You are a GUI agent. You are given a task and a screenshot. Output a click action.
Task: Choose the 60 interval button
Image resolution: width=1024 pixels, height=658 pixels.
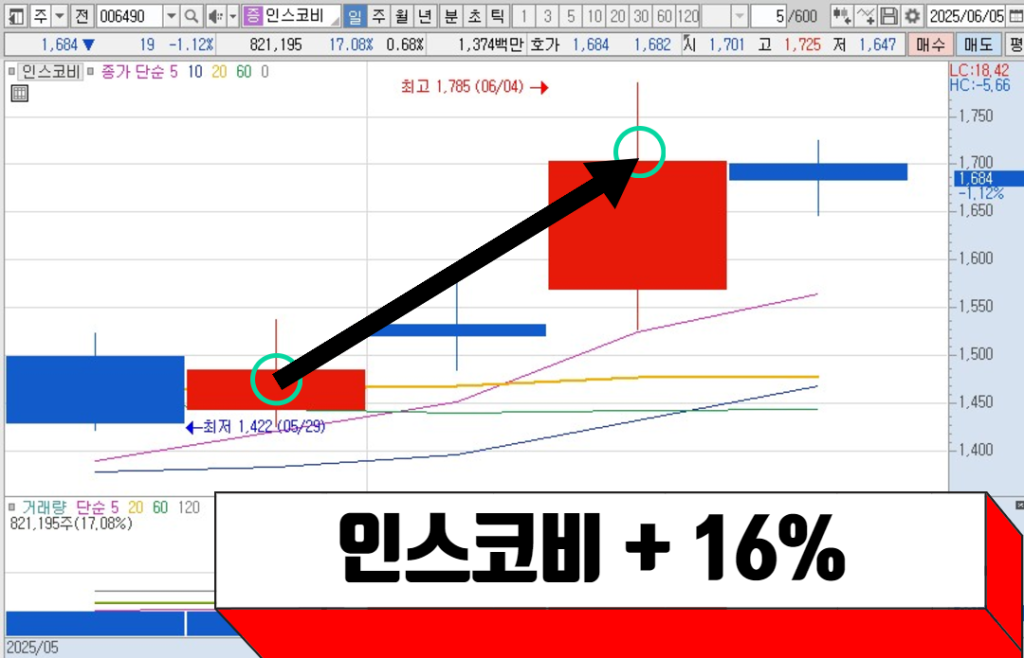click(x=665, y=15)
